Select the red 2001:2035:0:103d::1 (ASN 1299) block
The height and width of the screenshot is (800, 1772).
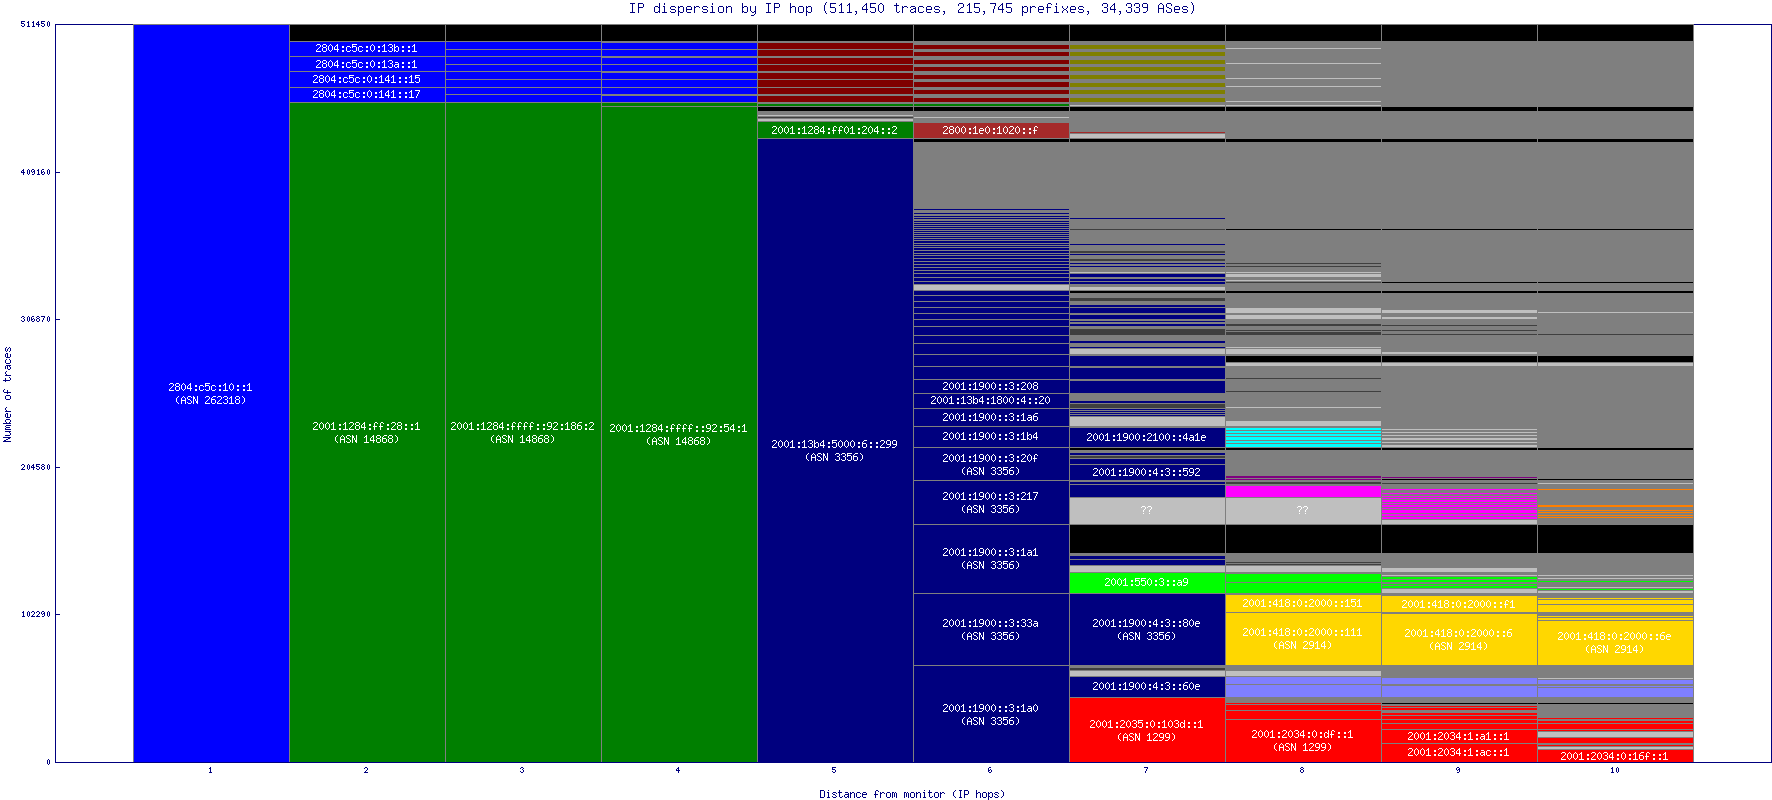(x=1147, y=730)
